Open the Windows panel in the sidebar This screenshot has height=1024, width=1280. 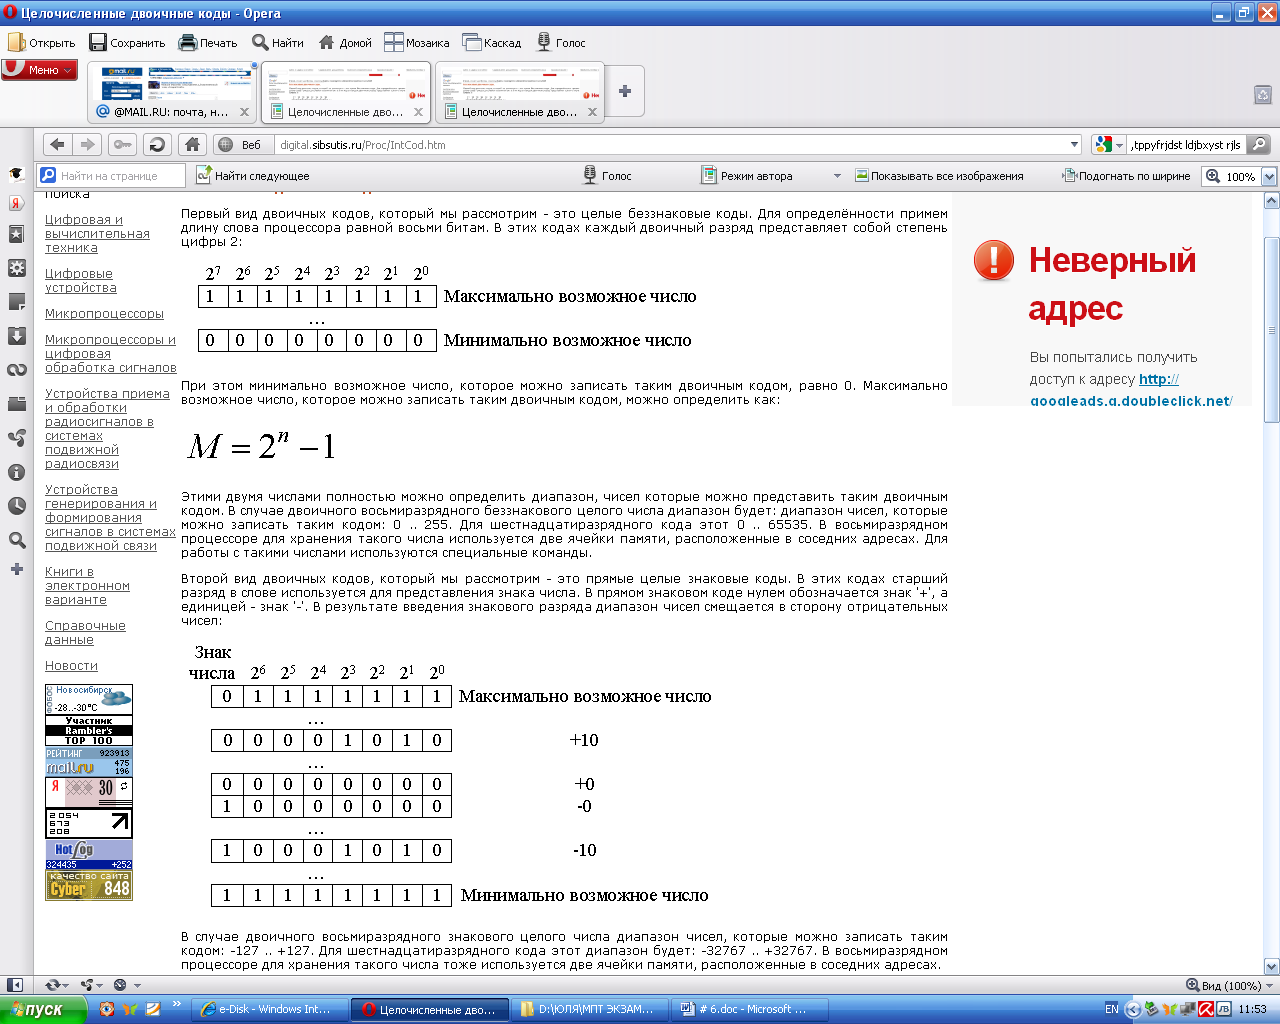(17, 404)
